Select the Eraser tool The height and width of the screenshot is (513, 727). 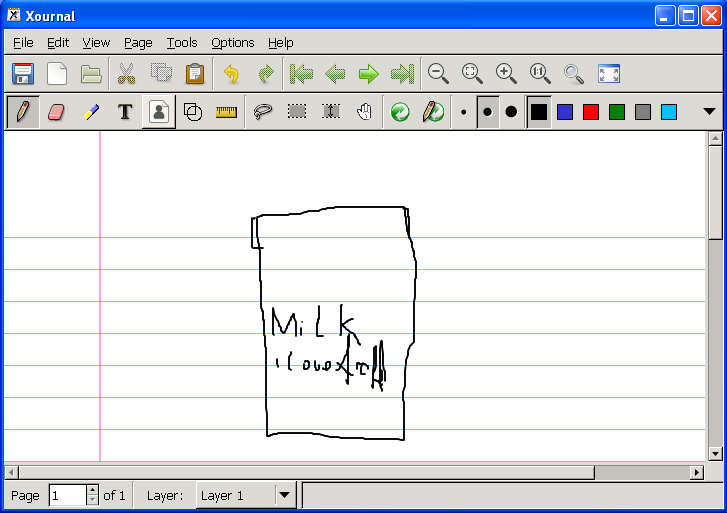56,112
